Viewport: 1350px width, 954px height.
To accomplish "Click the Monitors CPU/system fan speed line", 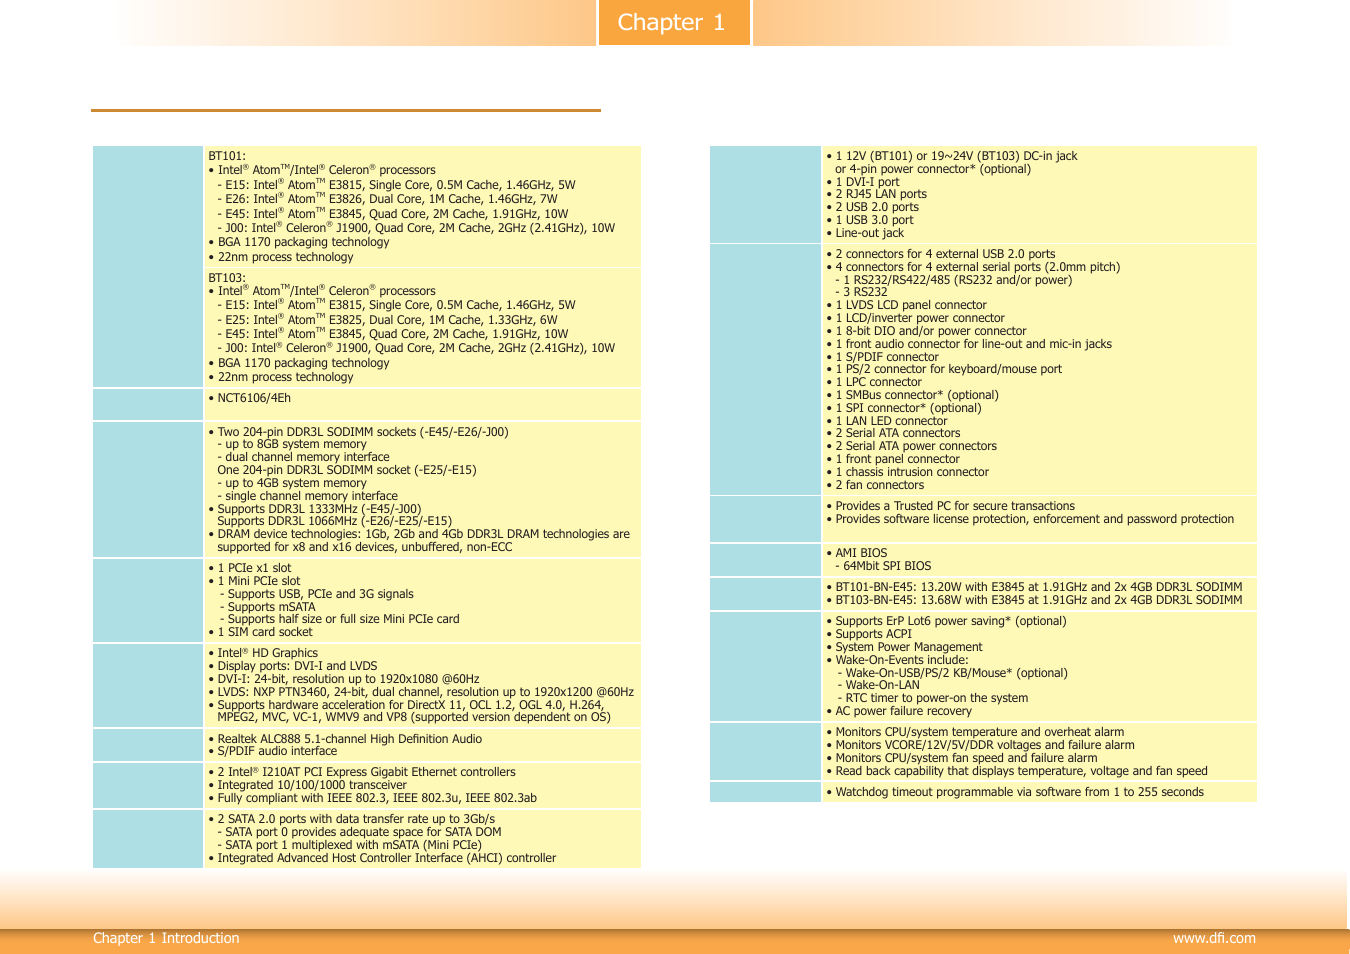I will (x=961, y=758).
